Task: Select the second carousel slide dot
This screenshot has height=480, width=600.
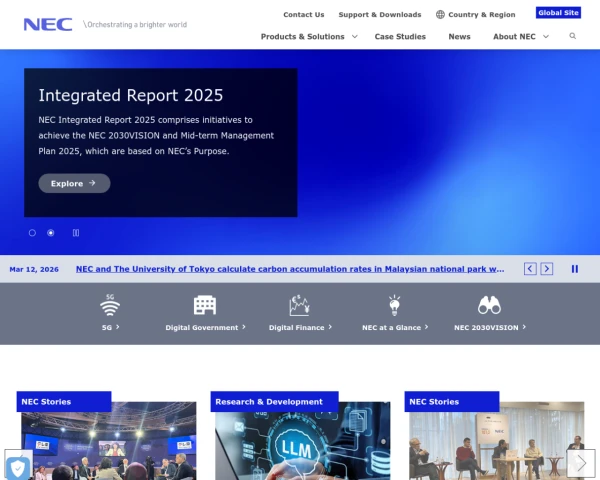Action: [x=51, y=233]
